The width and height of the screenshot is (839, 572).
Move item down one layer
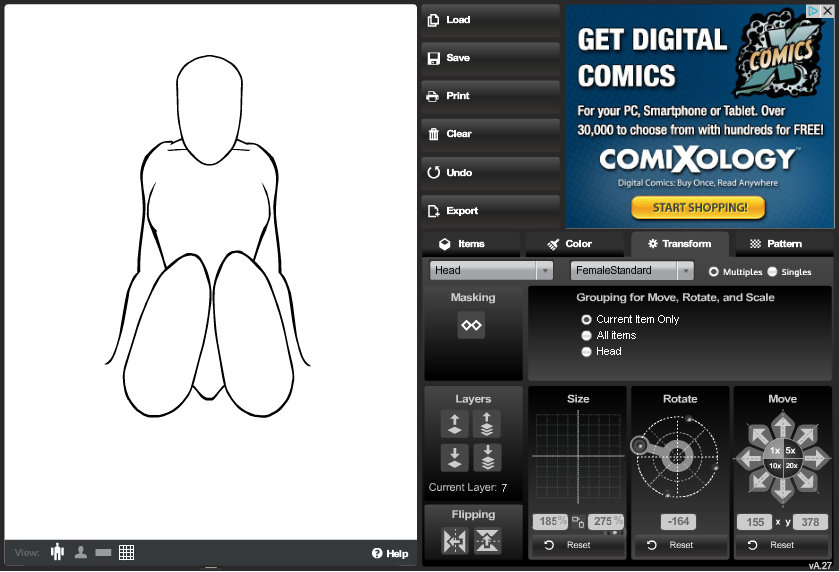455,457
